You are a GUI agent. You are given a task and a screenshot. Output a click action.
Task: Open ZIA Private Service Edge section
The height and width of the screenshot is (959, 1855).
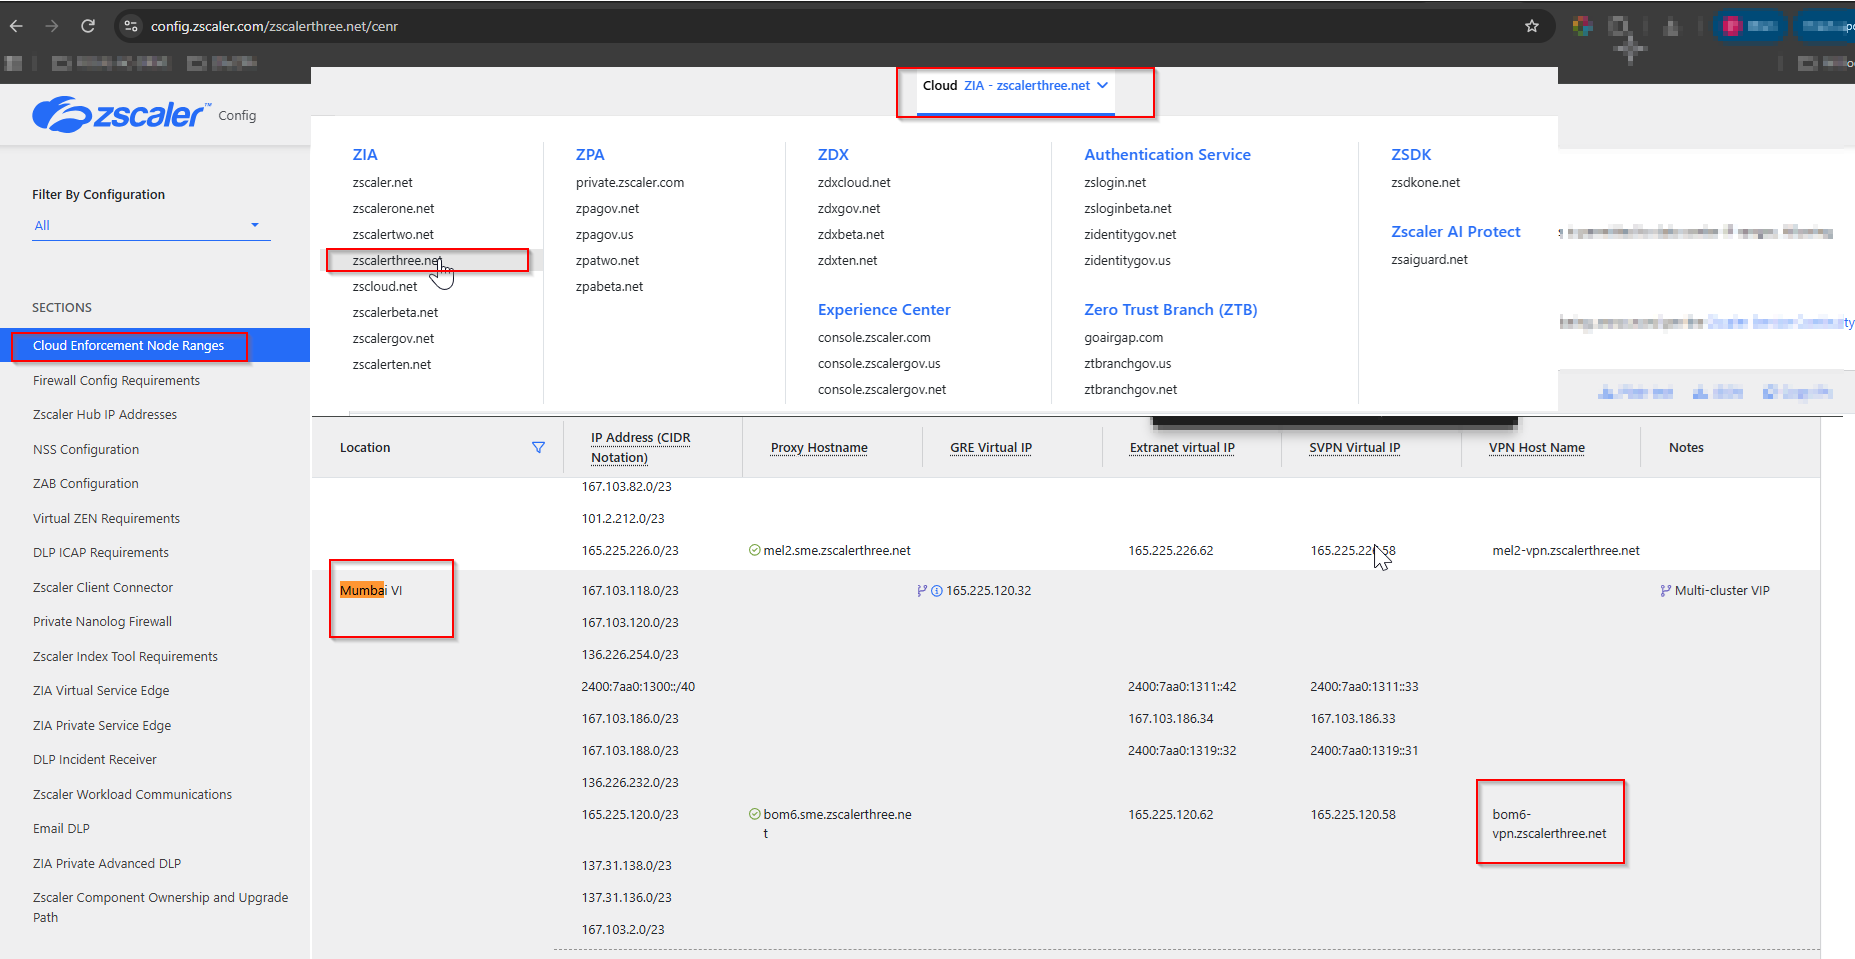(x=102, y=725)
